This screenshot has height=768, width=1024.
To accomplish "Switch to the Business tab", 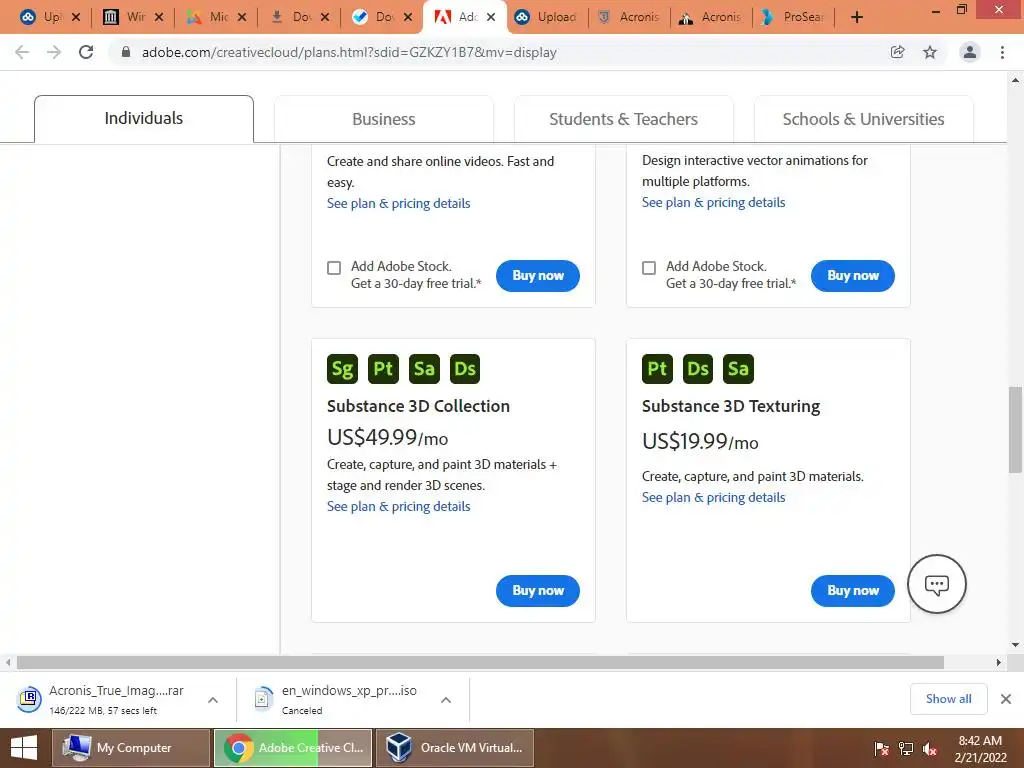I will [x=384, y=120].
